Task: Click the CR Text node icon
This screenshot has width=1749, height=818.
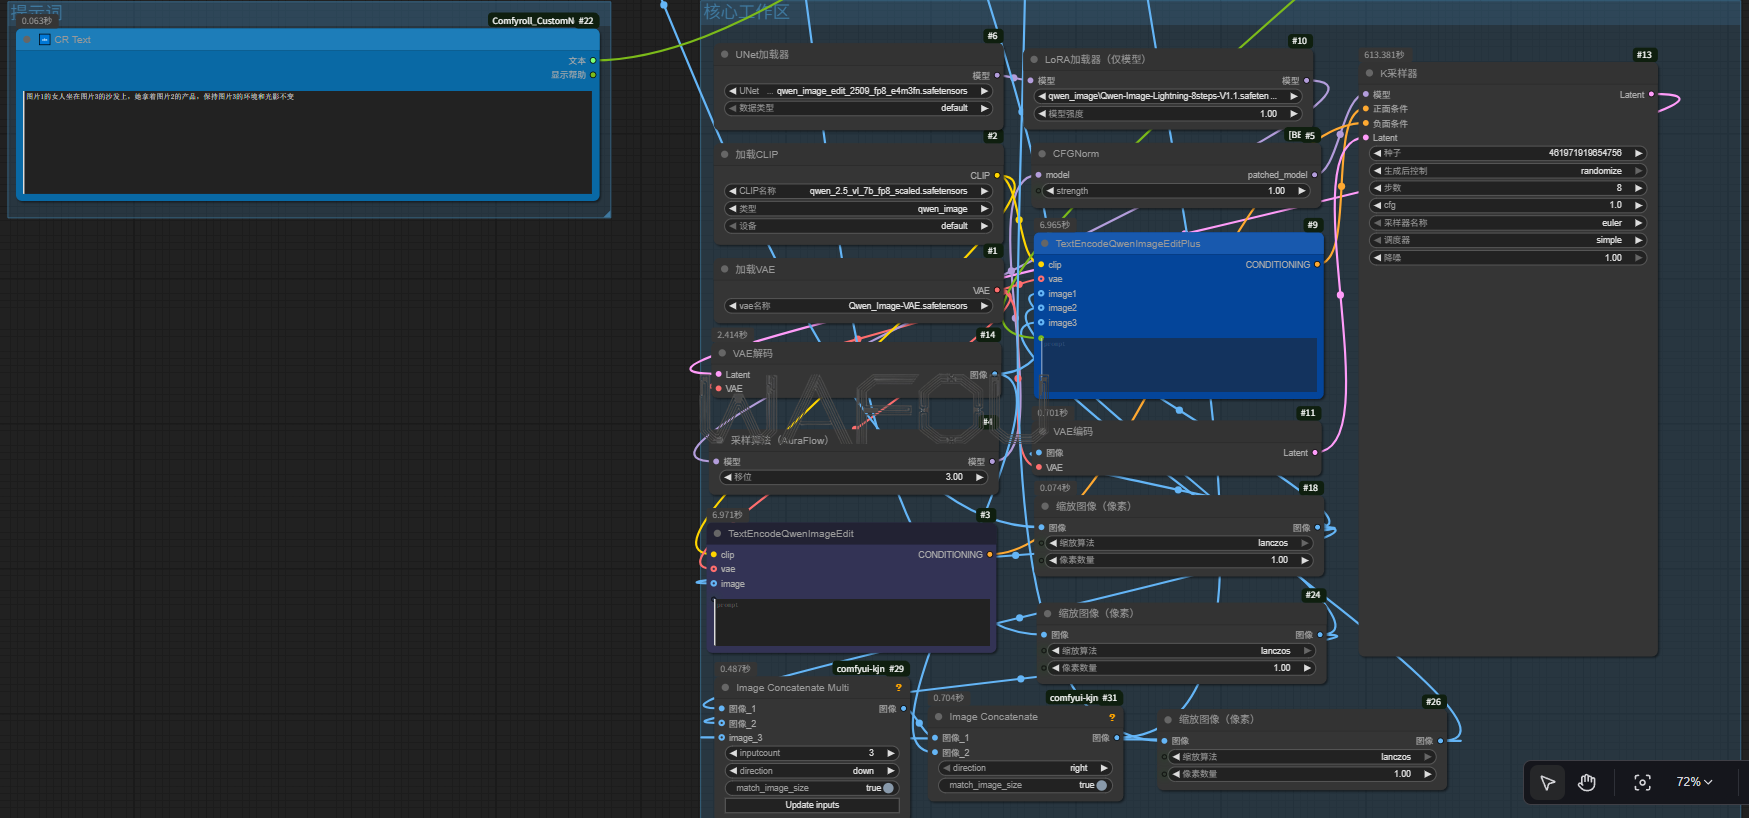Action: (44, 40)
